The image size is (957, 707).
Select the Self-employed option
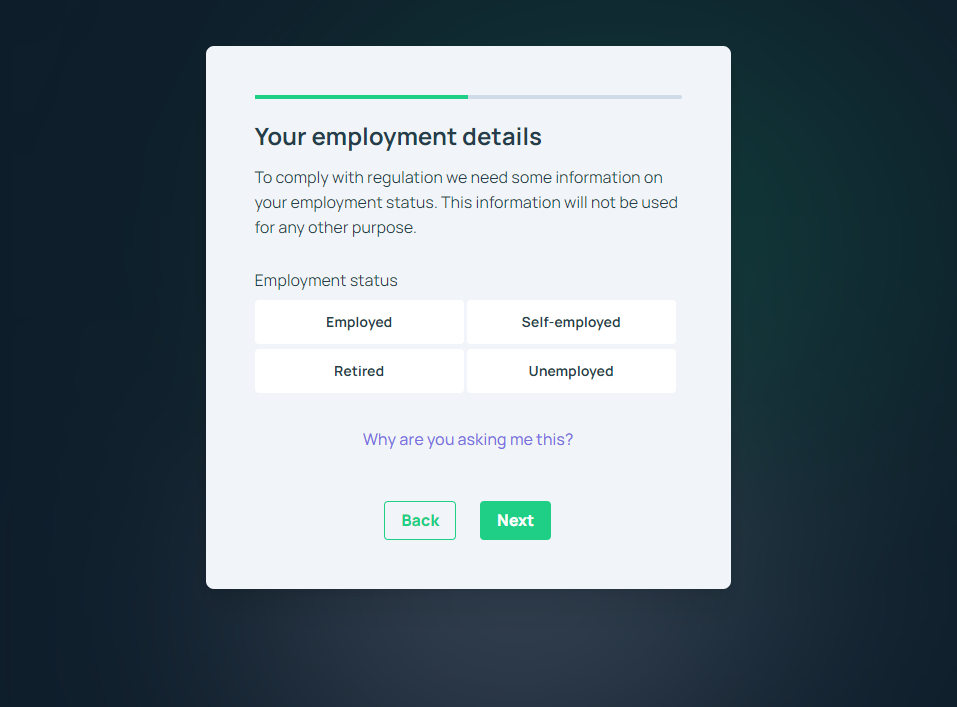point(571,322)
